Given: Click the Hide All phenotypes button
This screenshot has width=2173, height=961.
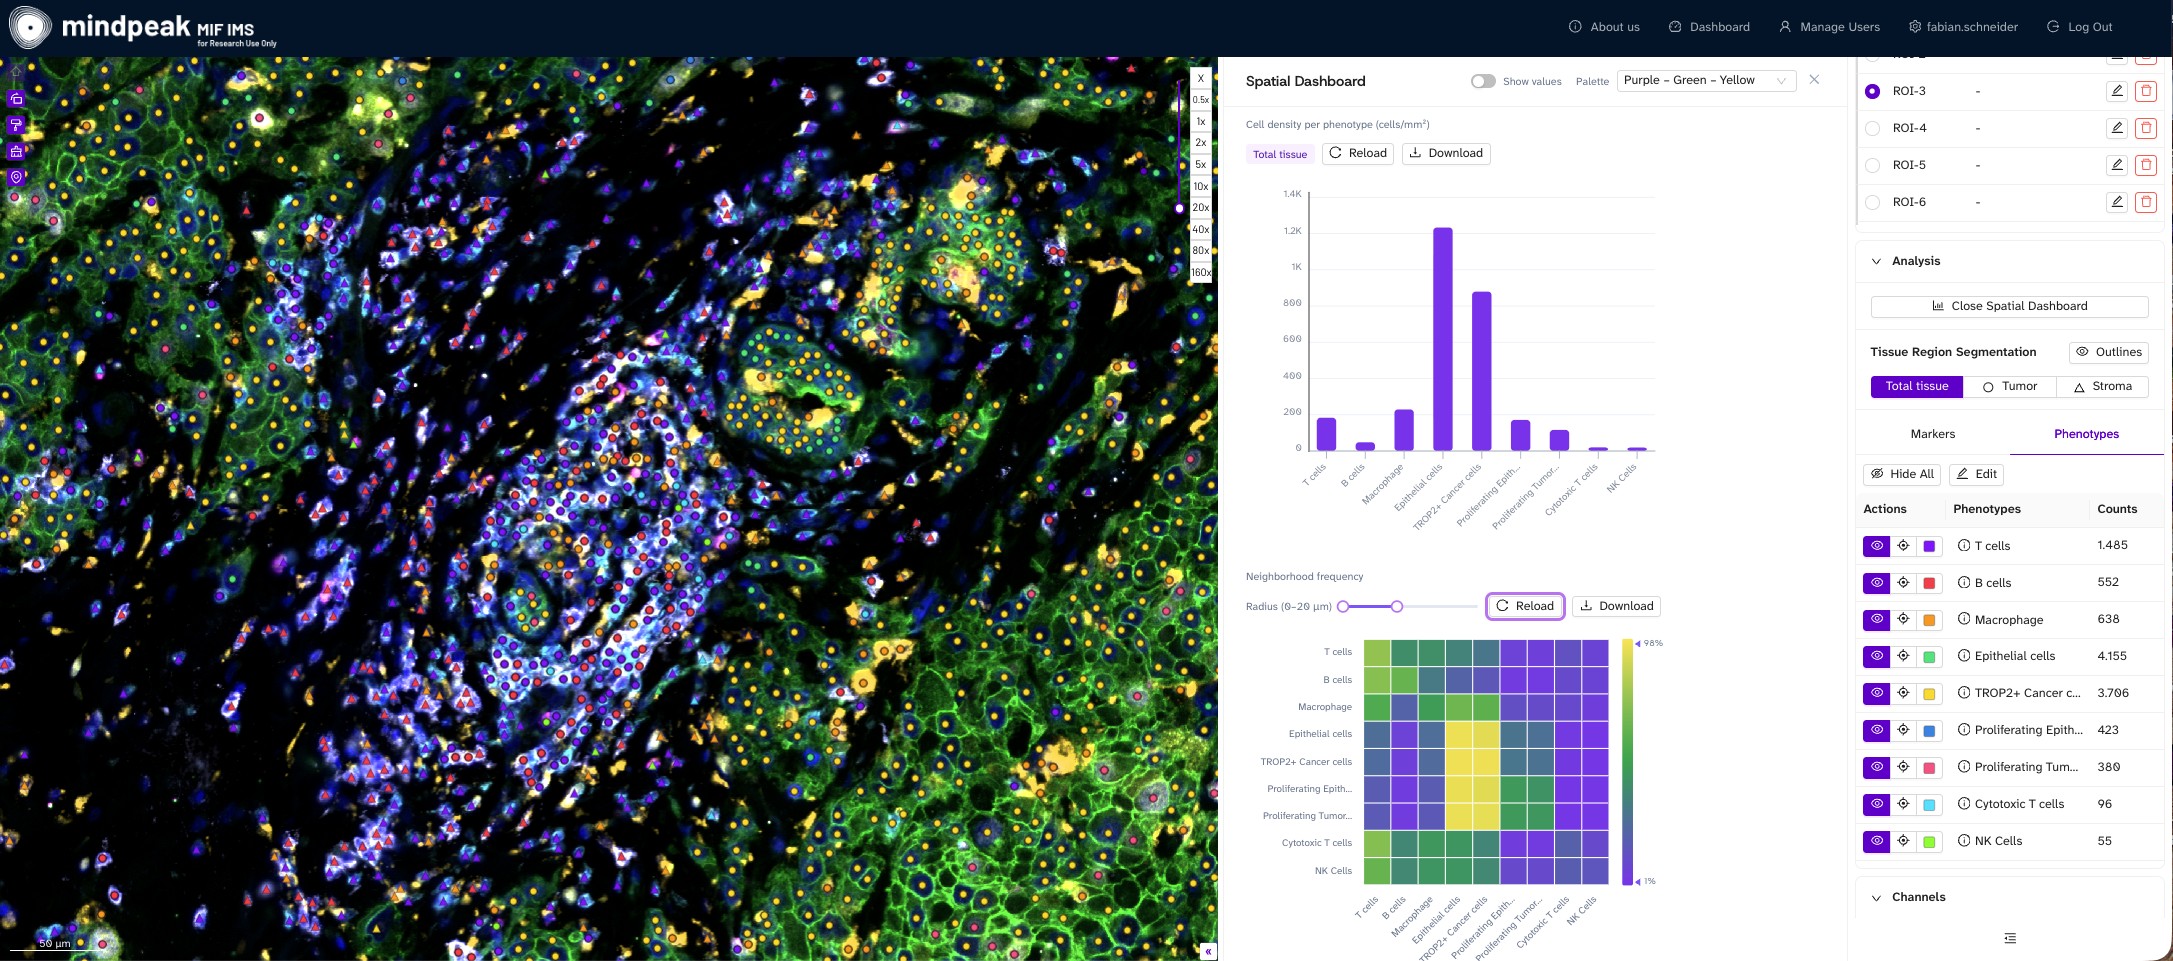Looking at the screenshot, I should pos(1902,474).
